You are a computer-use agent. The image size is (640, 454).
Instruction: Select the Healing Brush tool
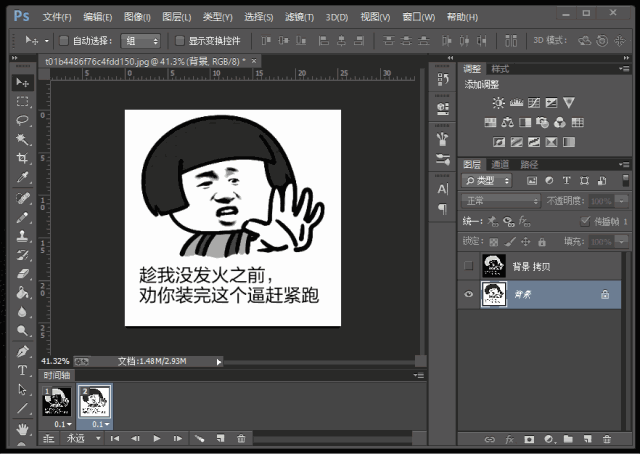pyautogui.click(x=22, y=198)
